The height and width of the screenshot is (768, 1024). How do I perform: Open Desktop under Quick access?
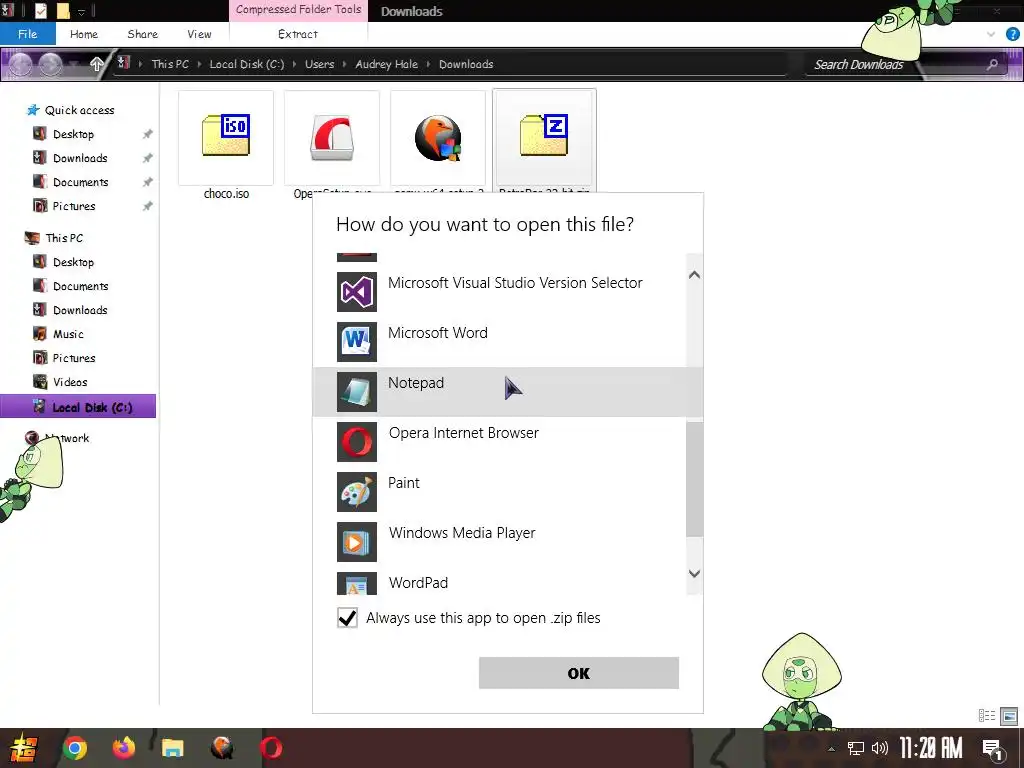pos(73,134)
